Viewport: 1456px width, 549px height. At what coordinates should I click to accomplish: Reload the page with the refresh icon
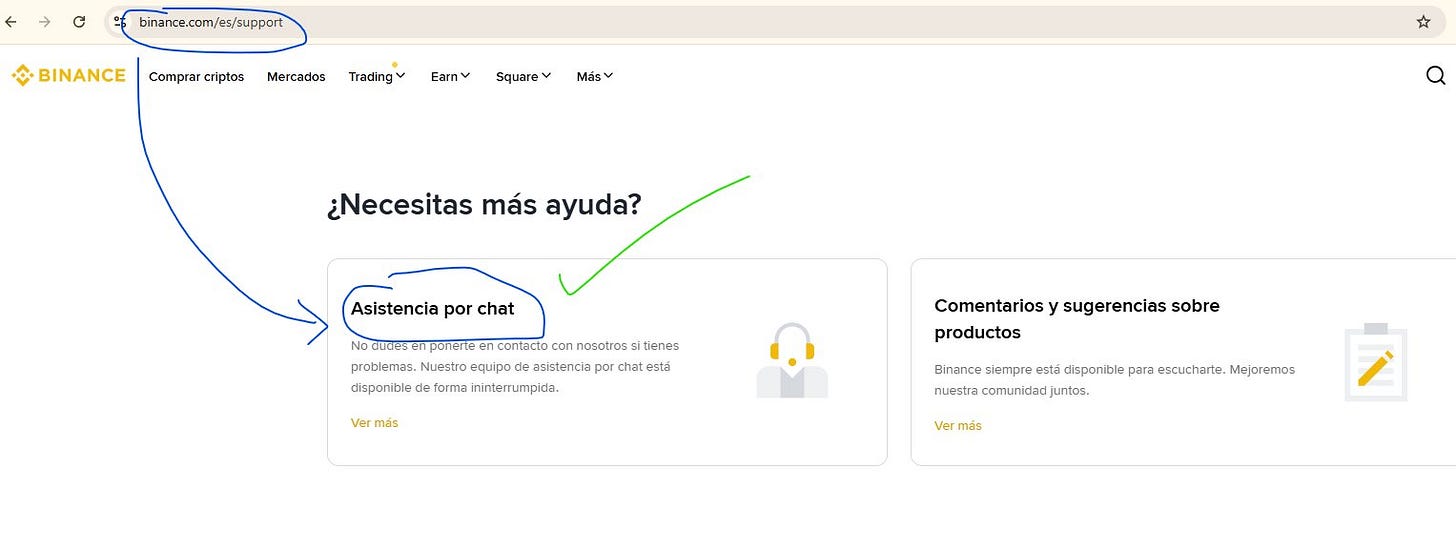pos(79,21)
